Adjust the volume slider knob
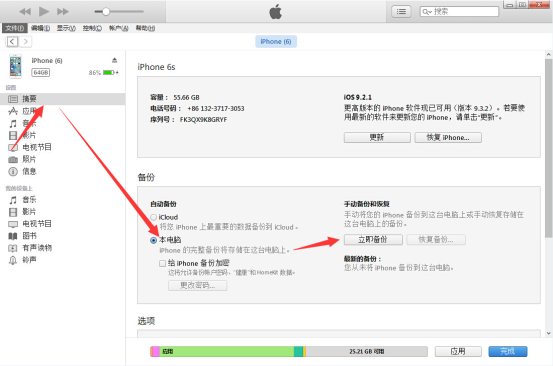Image resolution: width=553 pixels, height=366 pixels. [106, 12]
